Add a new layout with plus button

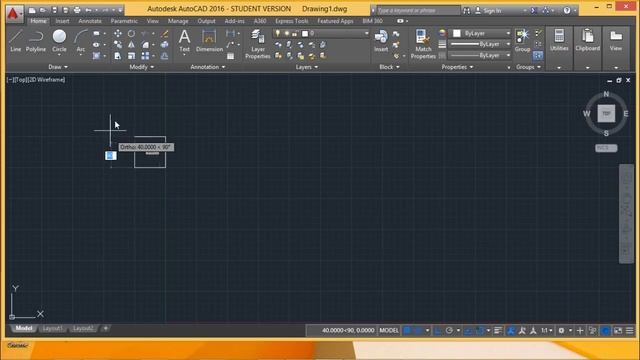pyautogui.click(x=105, y=328)
